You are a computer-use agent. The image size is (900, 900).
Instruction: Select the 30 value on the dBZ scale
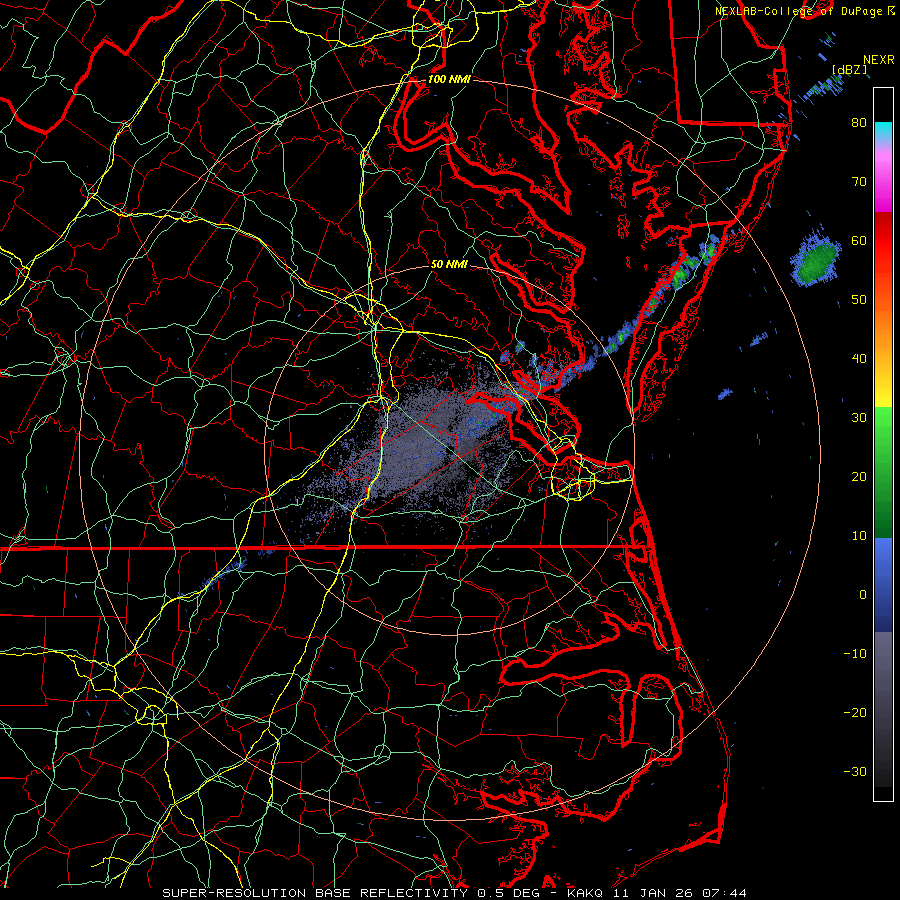coord(859,417)
